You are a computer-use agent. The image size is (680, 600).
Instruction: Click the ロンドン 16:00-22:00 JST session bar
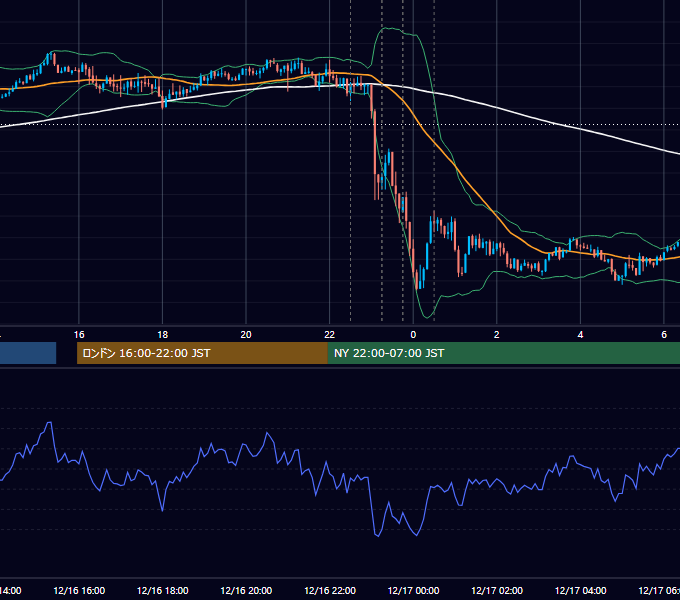click(202, 353)
